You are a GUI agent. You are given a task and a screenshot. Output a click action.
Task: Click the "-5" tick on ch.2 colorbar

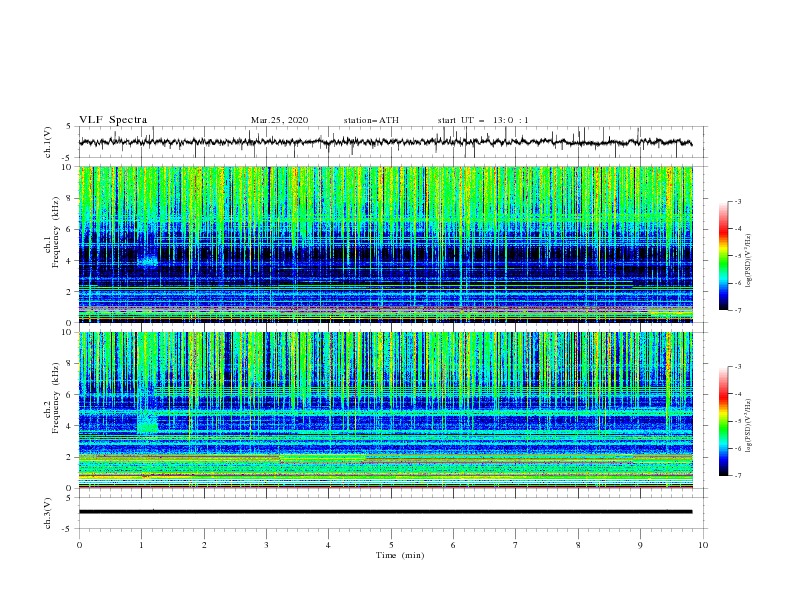tap(737, 421)
